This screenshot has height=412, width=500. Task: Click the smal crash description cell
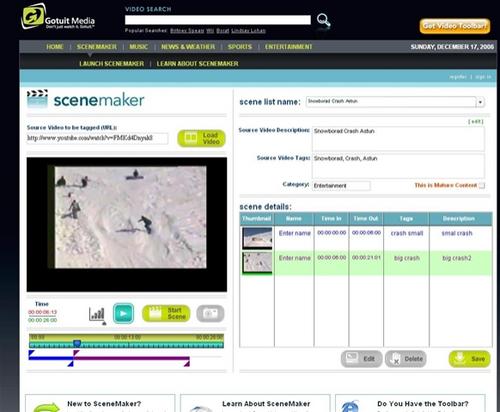[x=457, y=233]
